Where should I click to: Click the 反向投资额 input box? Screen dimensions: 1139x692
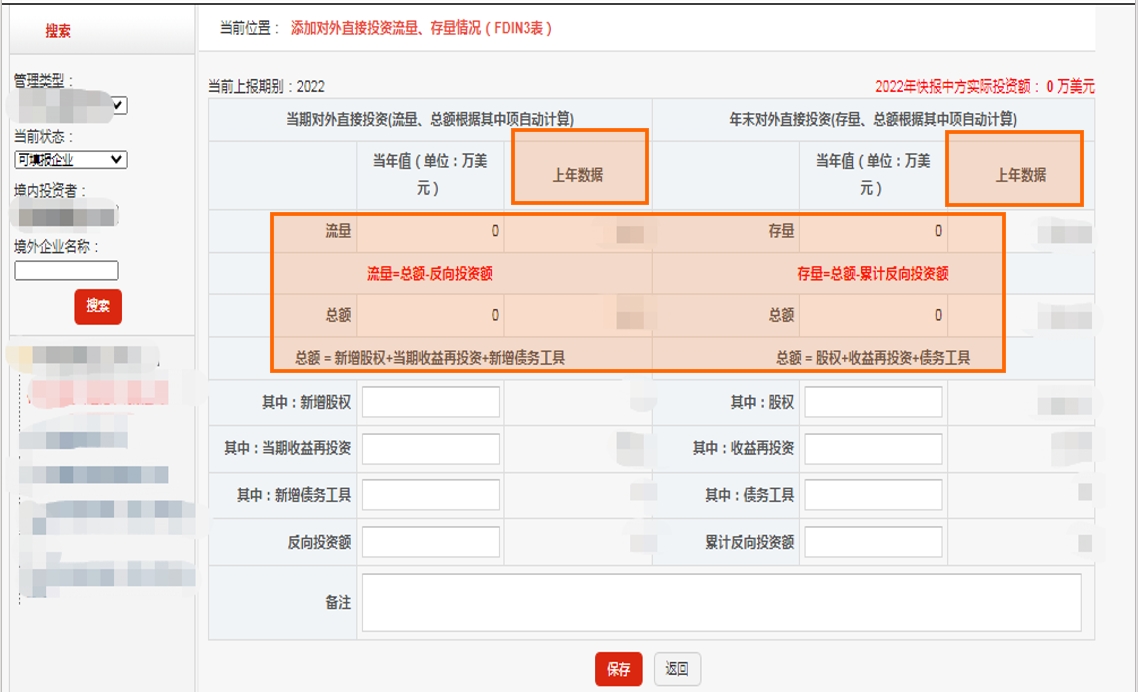[430, 542]
